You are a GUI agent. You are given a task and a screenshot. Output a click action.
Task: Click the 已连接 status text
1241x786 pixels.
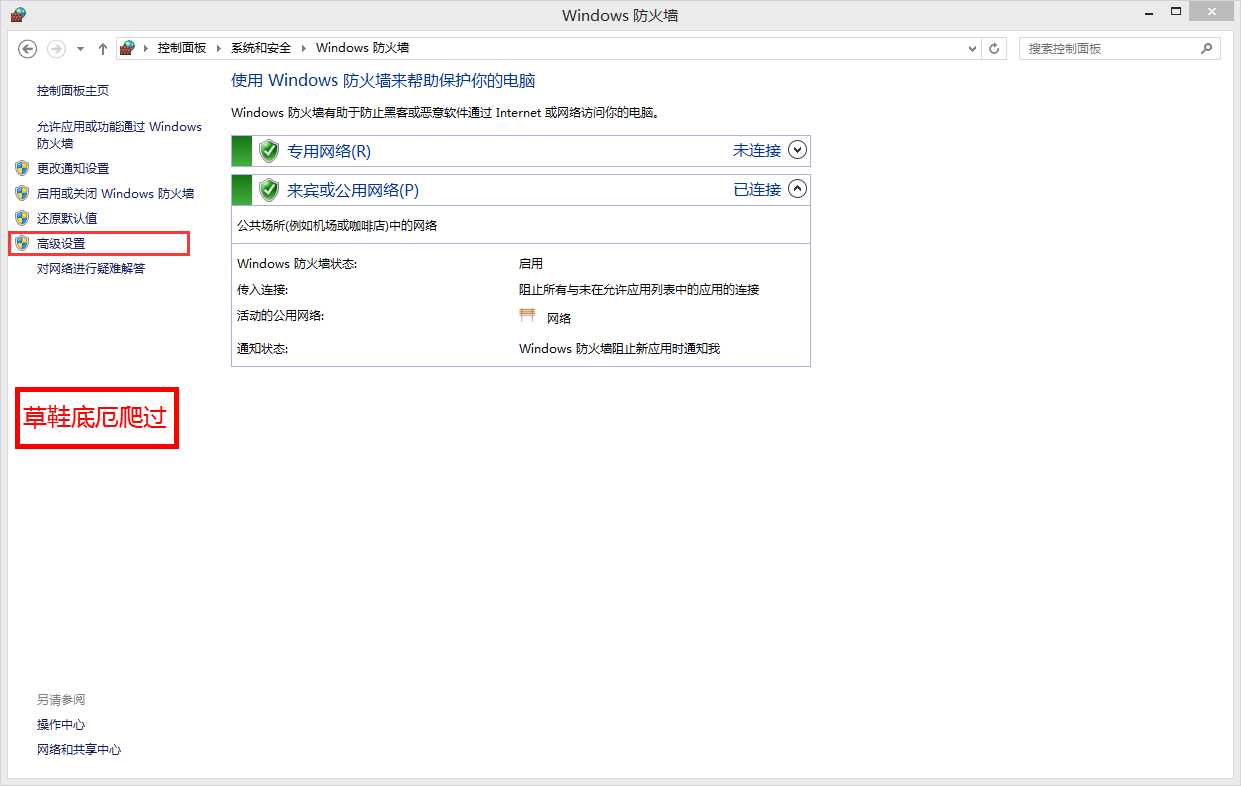pyautogui.click(x=757, y=189)
